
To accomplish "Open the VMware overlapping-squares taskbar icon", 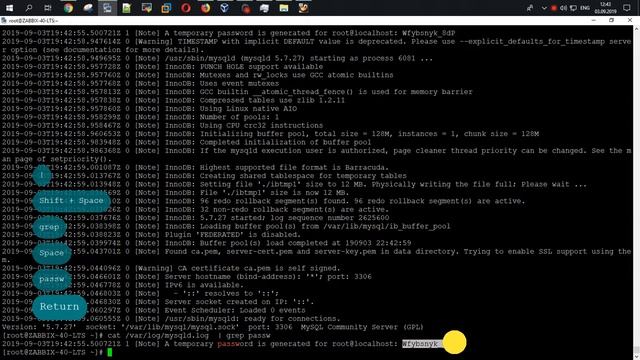I will [166, 8].
